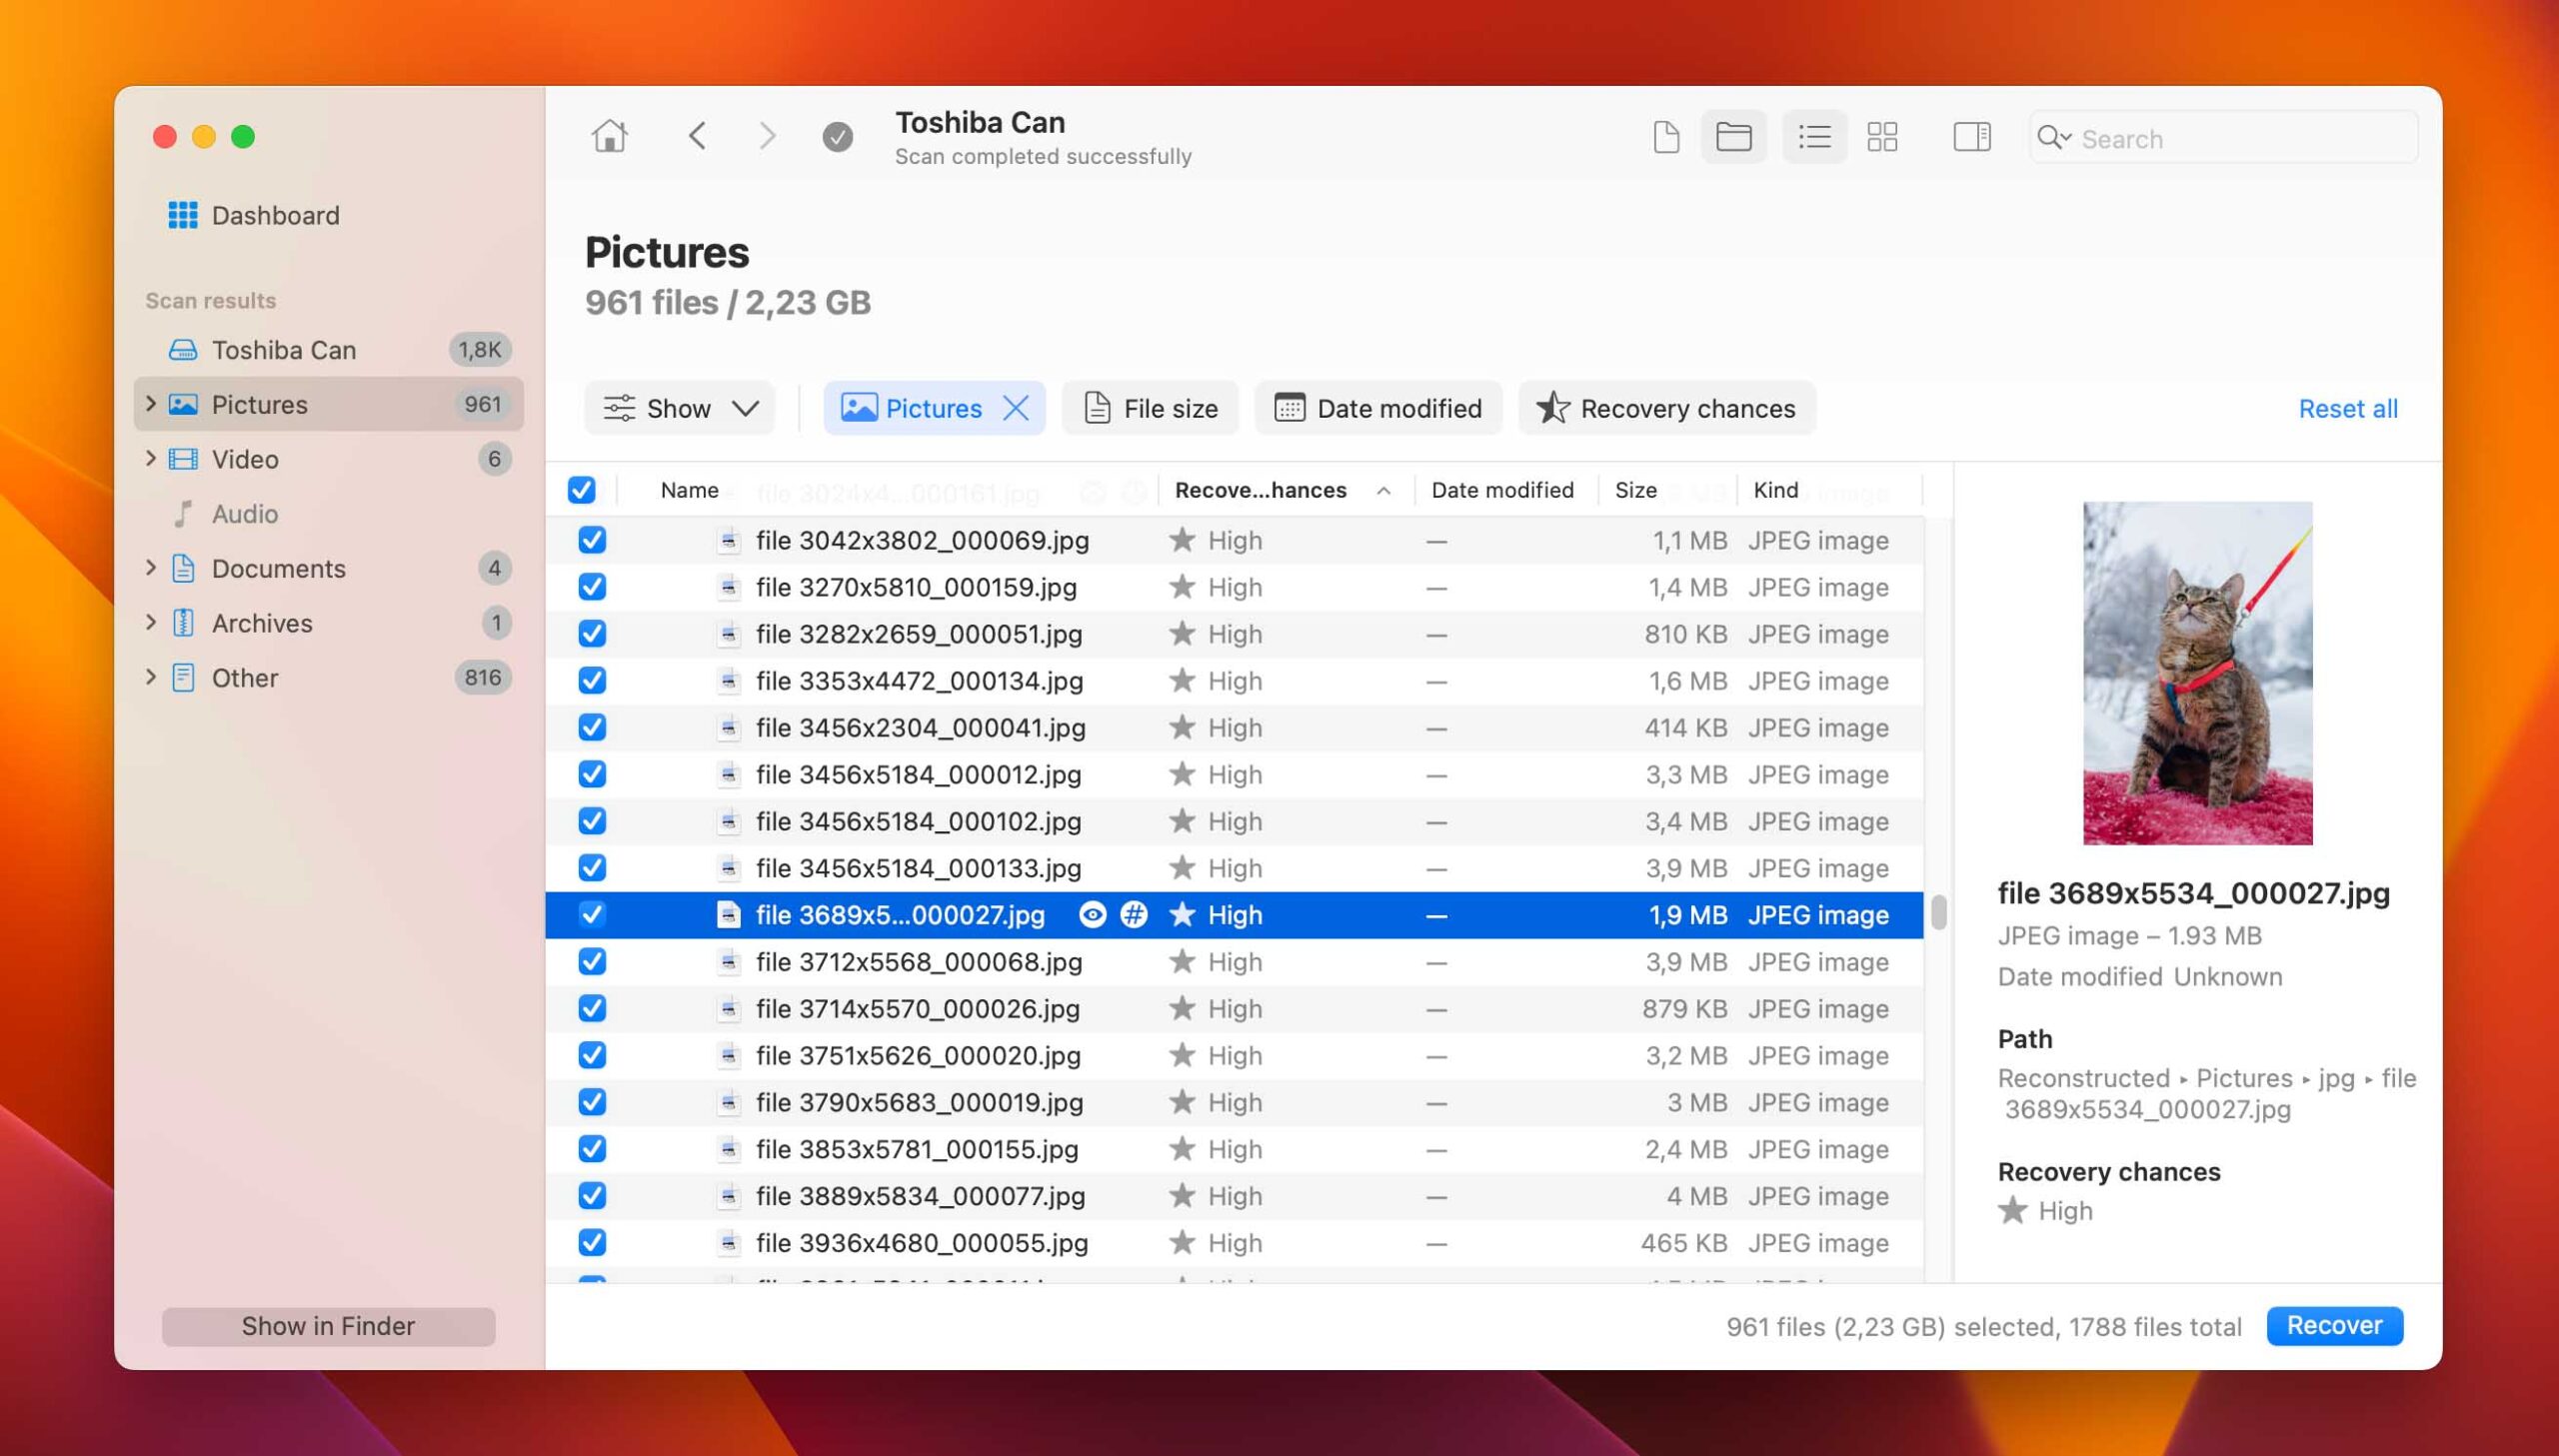
Task: Open the Recovery chances filter
Action: pos(1666,408)
